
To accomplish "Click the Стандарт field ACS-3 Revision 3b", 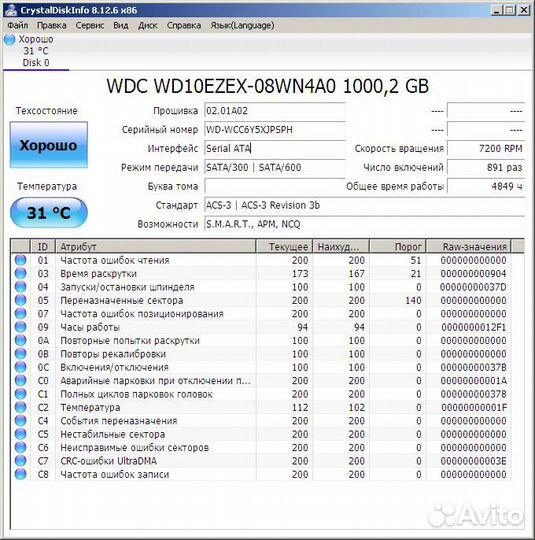I will pyautogui.click(x=364, y=205).
